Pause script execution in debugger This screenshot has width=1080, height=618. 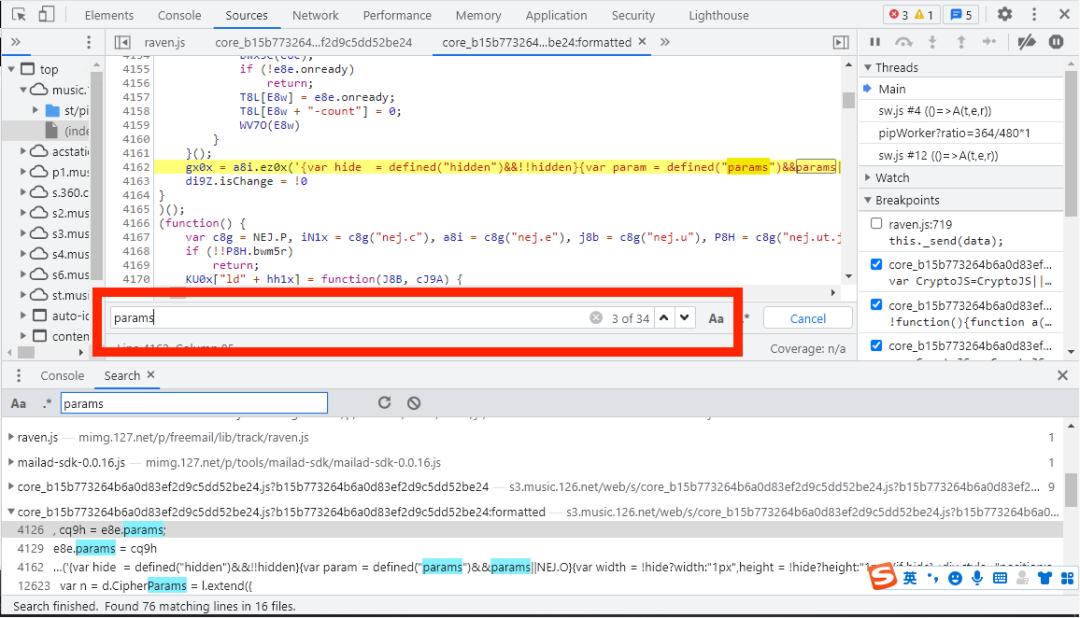tap(875, 42)
